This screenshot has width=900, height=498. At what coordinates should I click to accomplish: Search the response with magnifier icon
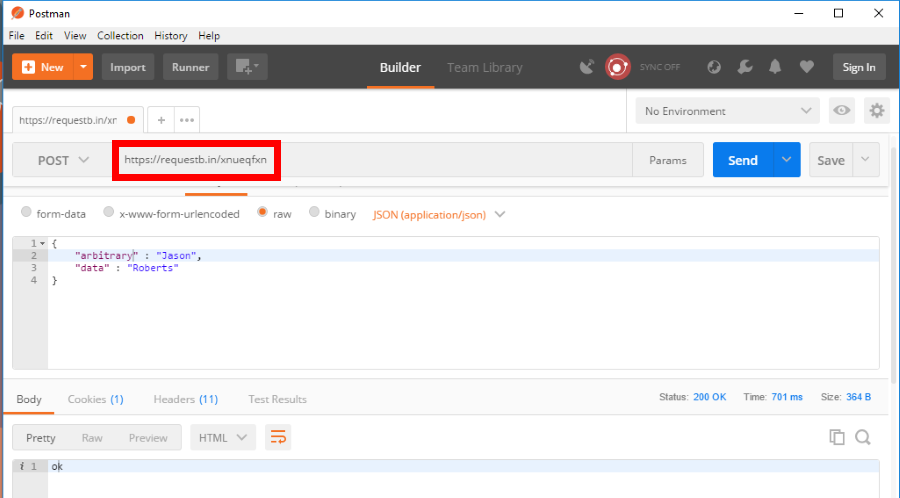point(863,437)
